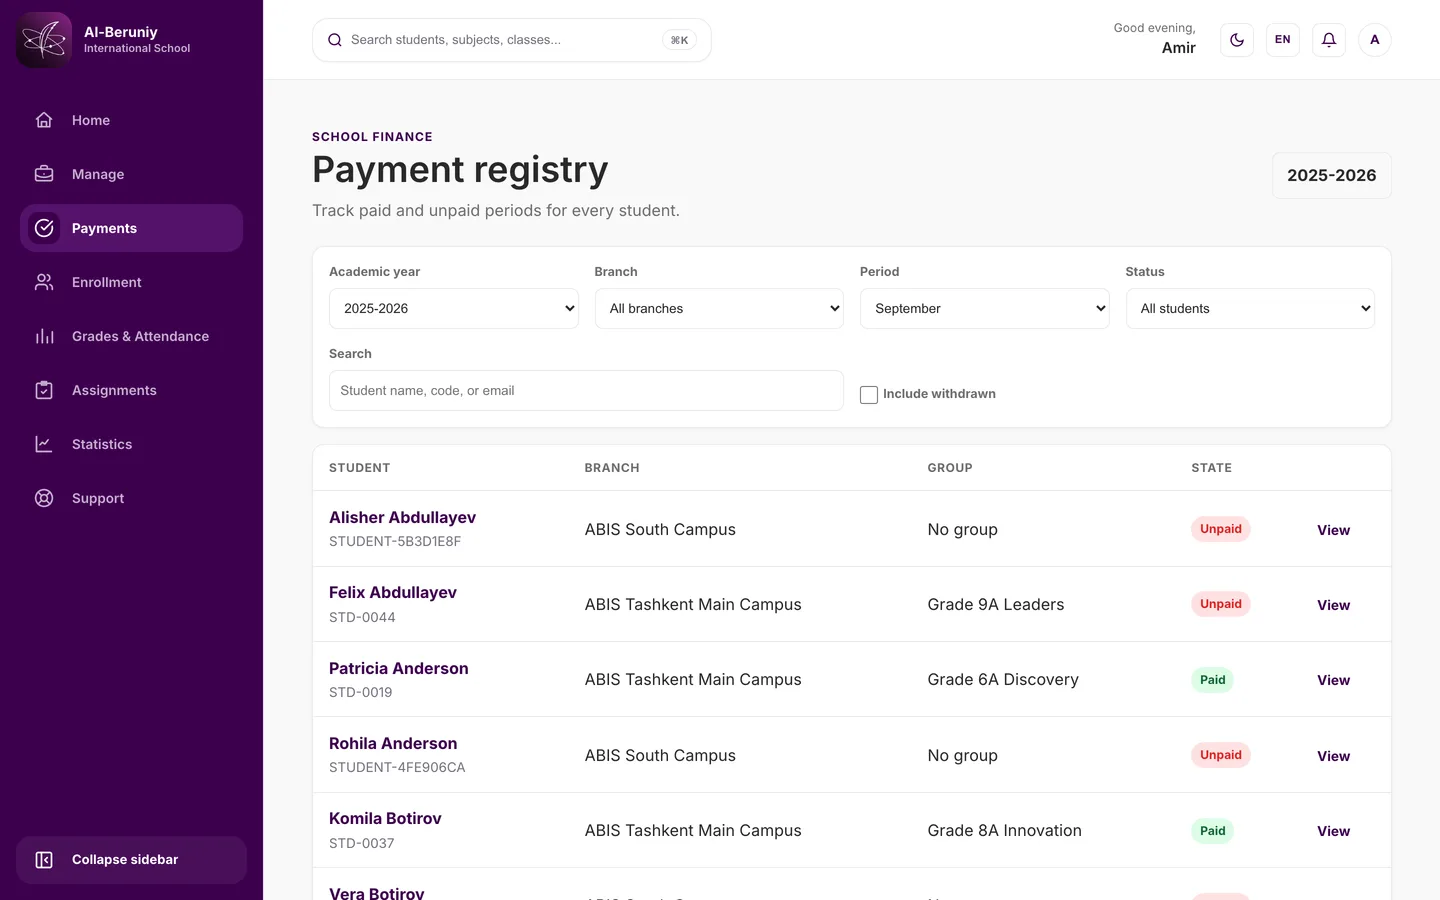Click the Collapse sidebar label
This screenshot has height=900, width=1440.
tap(125, 860)
